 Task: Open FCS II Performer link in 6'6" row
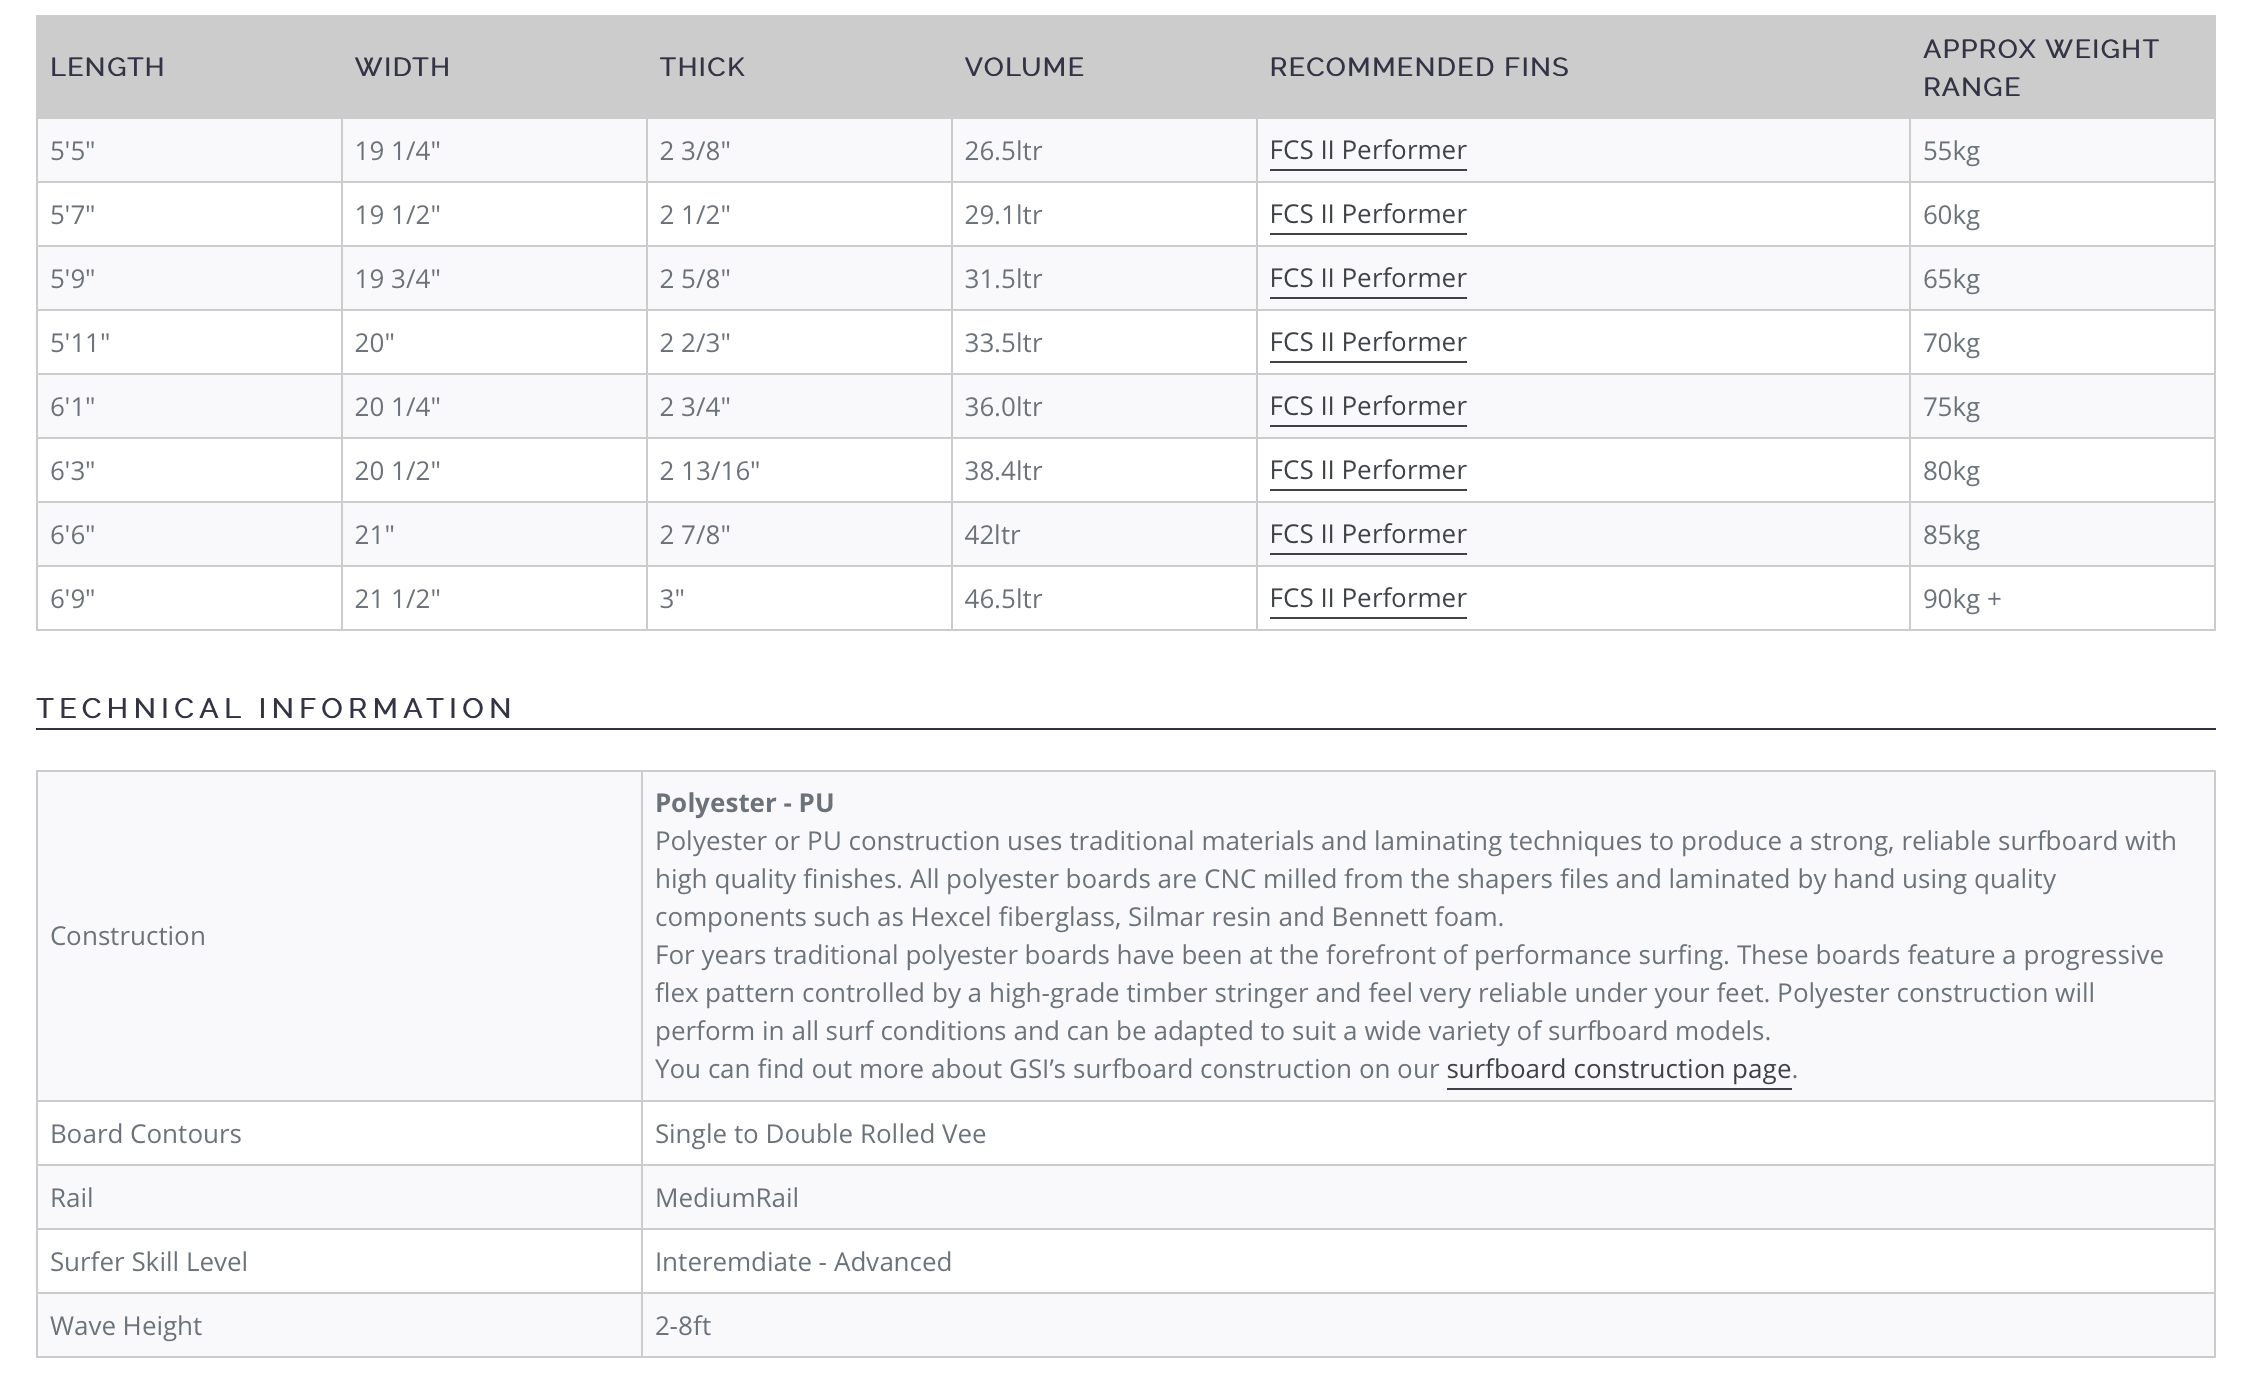pos(1367,534)
